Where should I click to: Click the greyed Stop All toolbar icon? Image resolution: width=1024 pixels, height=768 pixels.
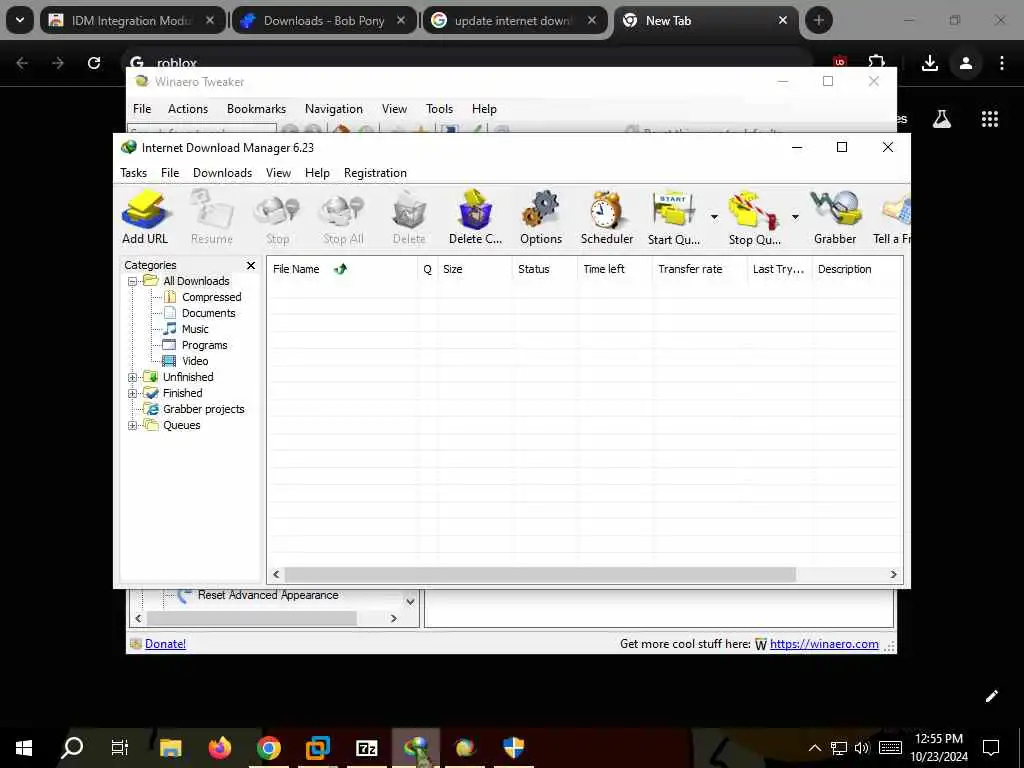tap(343, 217)
